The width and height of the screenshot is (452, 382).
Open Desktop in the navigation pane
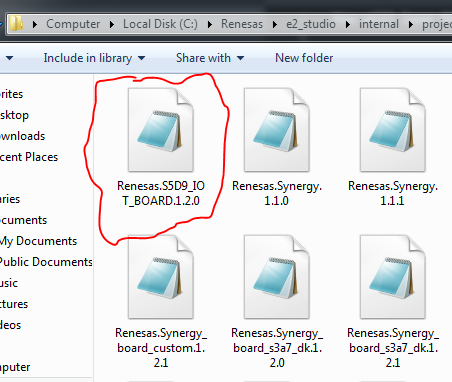tap(14, 115)
